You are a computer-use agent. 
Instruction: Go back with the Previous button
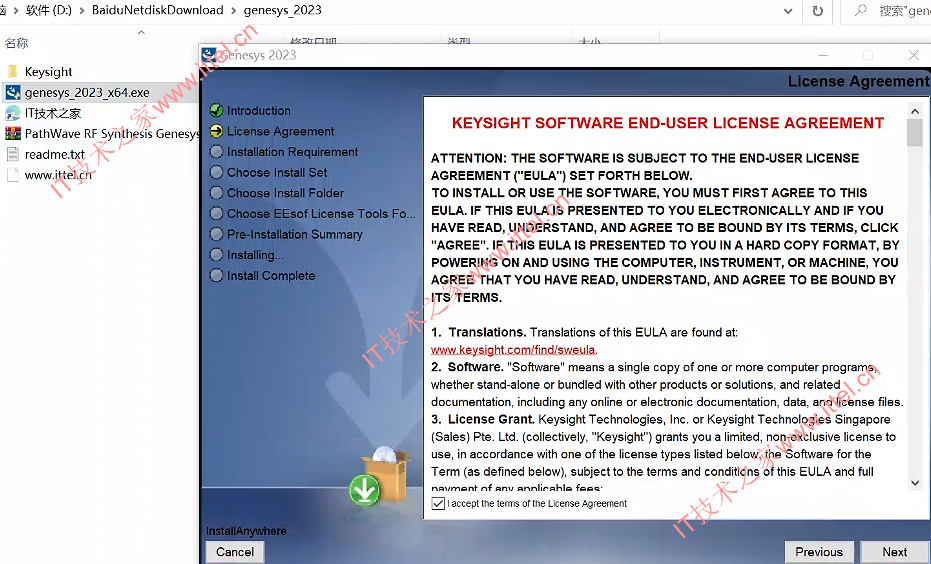(819, 552)
